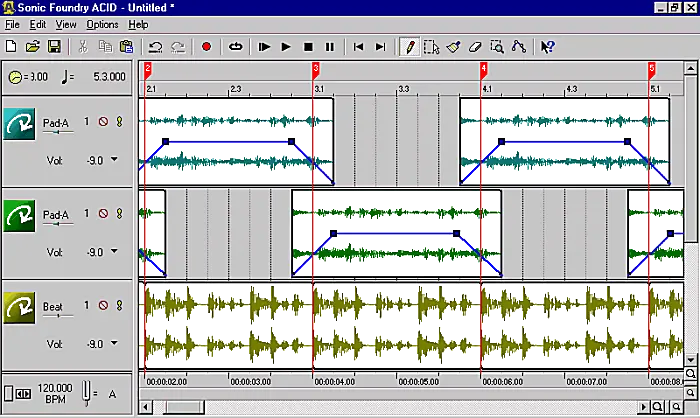Open a project with the folder icon
This screenshot has height=418, width=700.
click(x=33, y=46)
